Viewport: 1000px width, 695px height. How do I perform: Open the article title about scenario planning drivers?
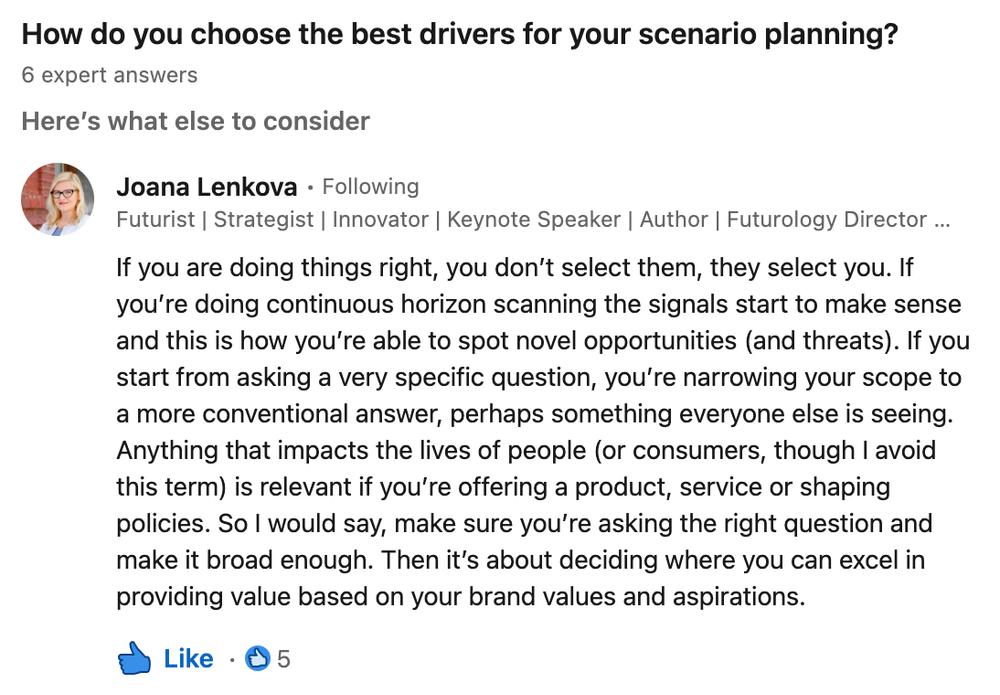coord(460,34)
